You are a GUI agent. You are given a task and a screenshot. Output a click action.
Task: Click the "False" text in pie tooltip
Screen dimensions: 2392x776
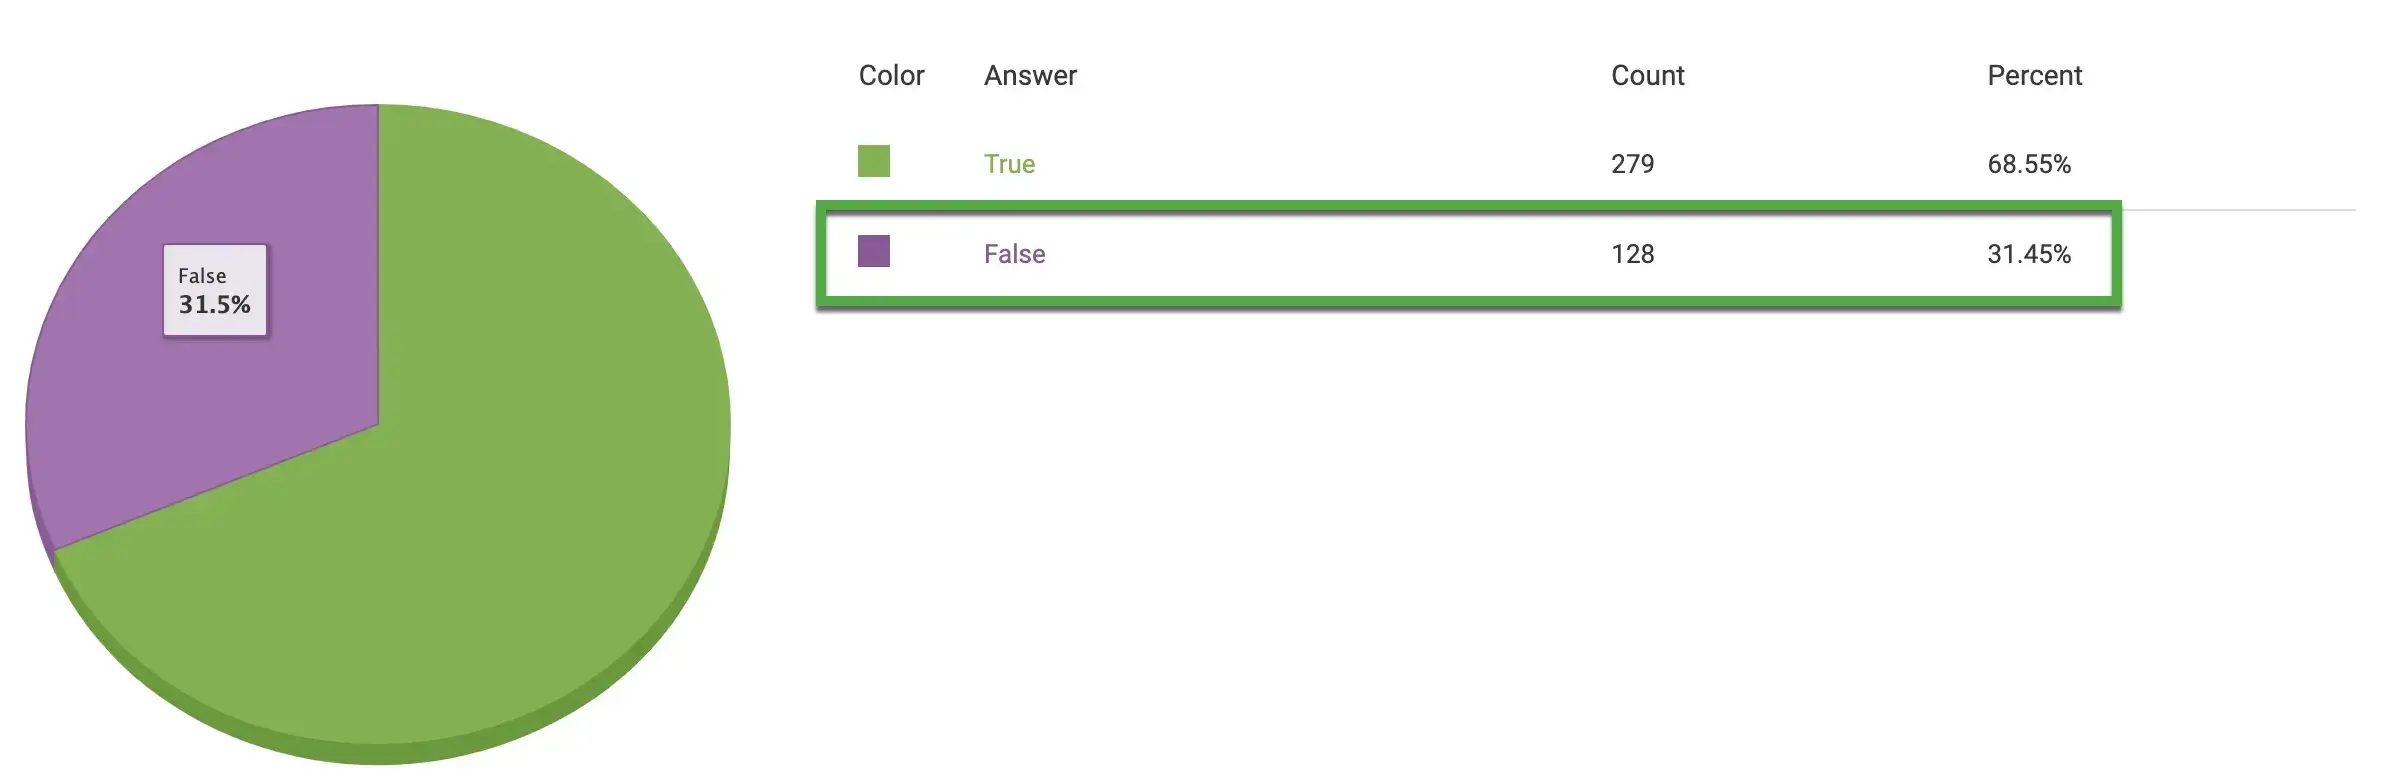(x=202, y=276)
